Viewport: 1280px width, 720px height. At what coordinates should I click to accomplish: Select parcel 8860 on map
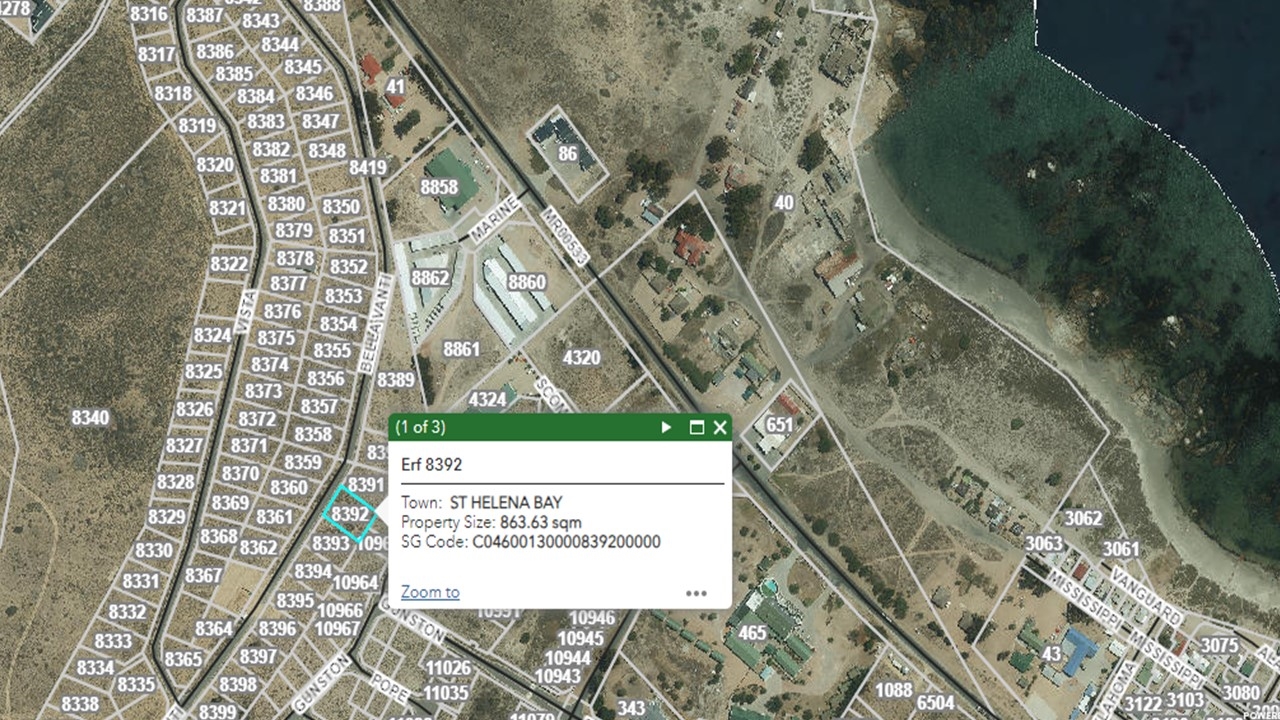coord(527,283)
